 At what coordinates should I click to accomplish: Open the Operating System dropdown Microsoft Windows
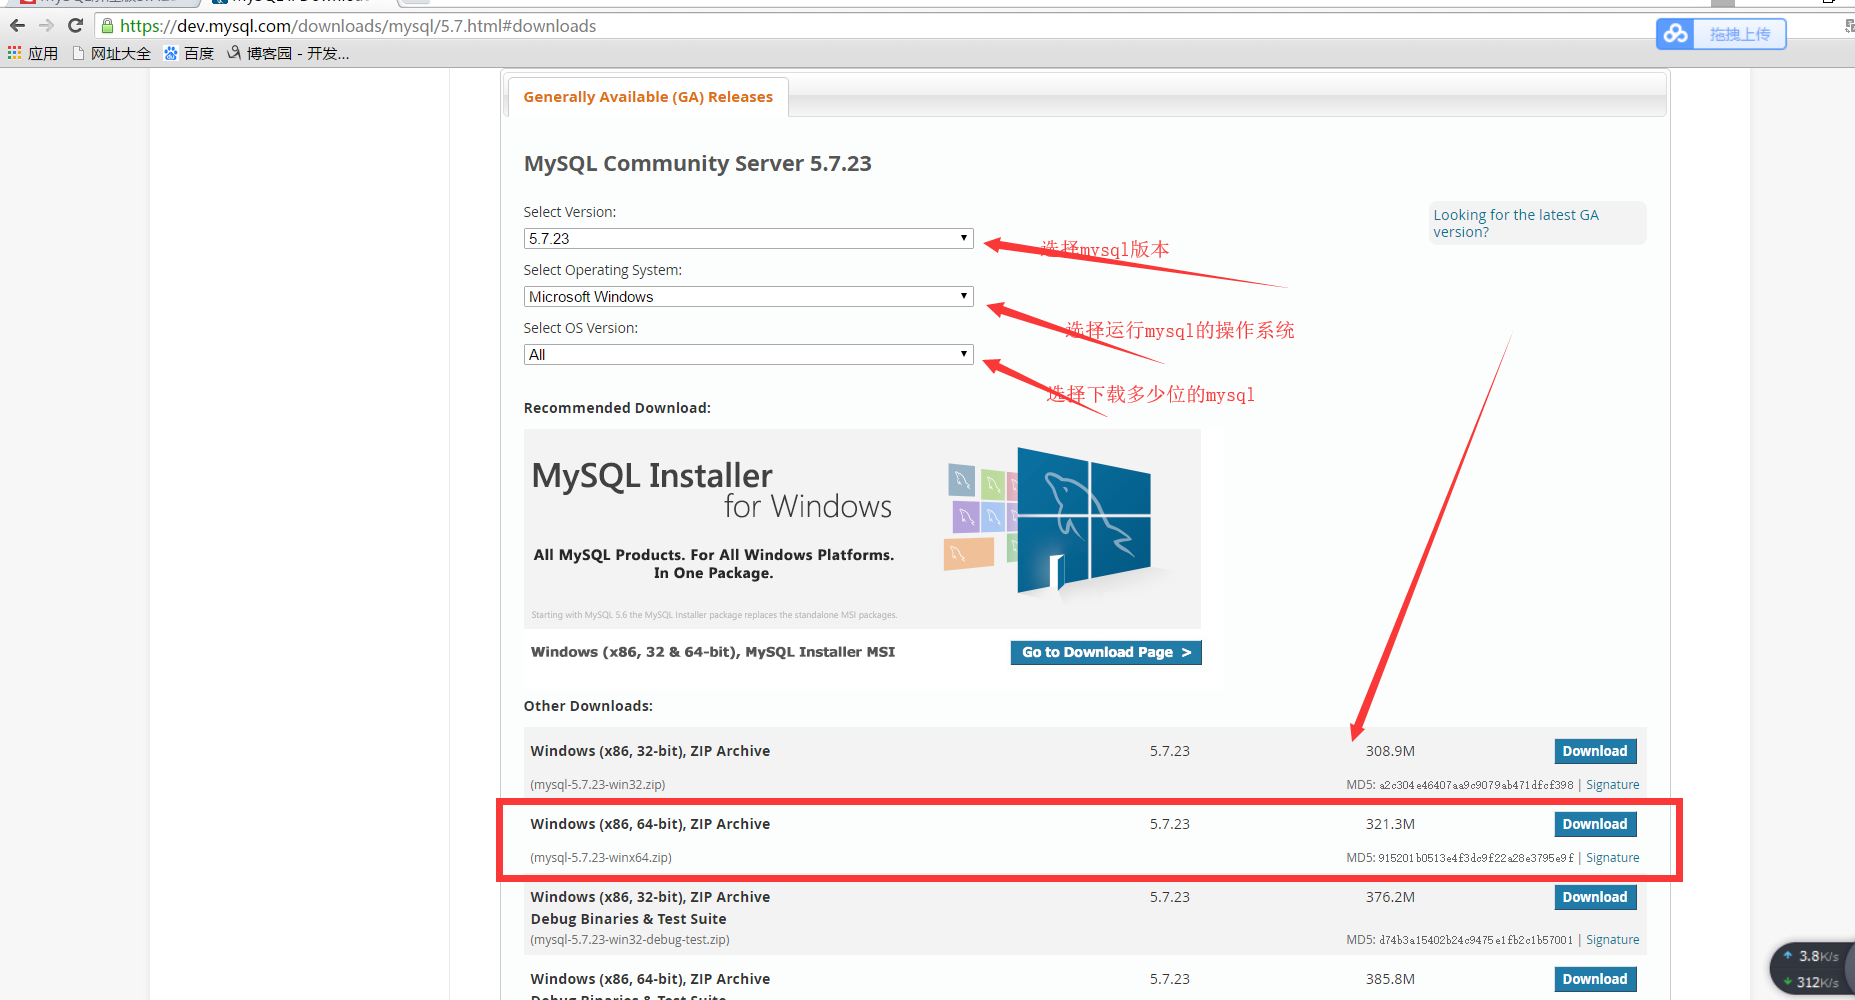coord(748,297)
